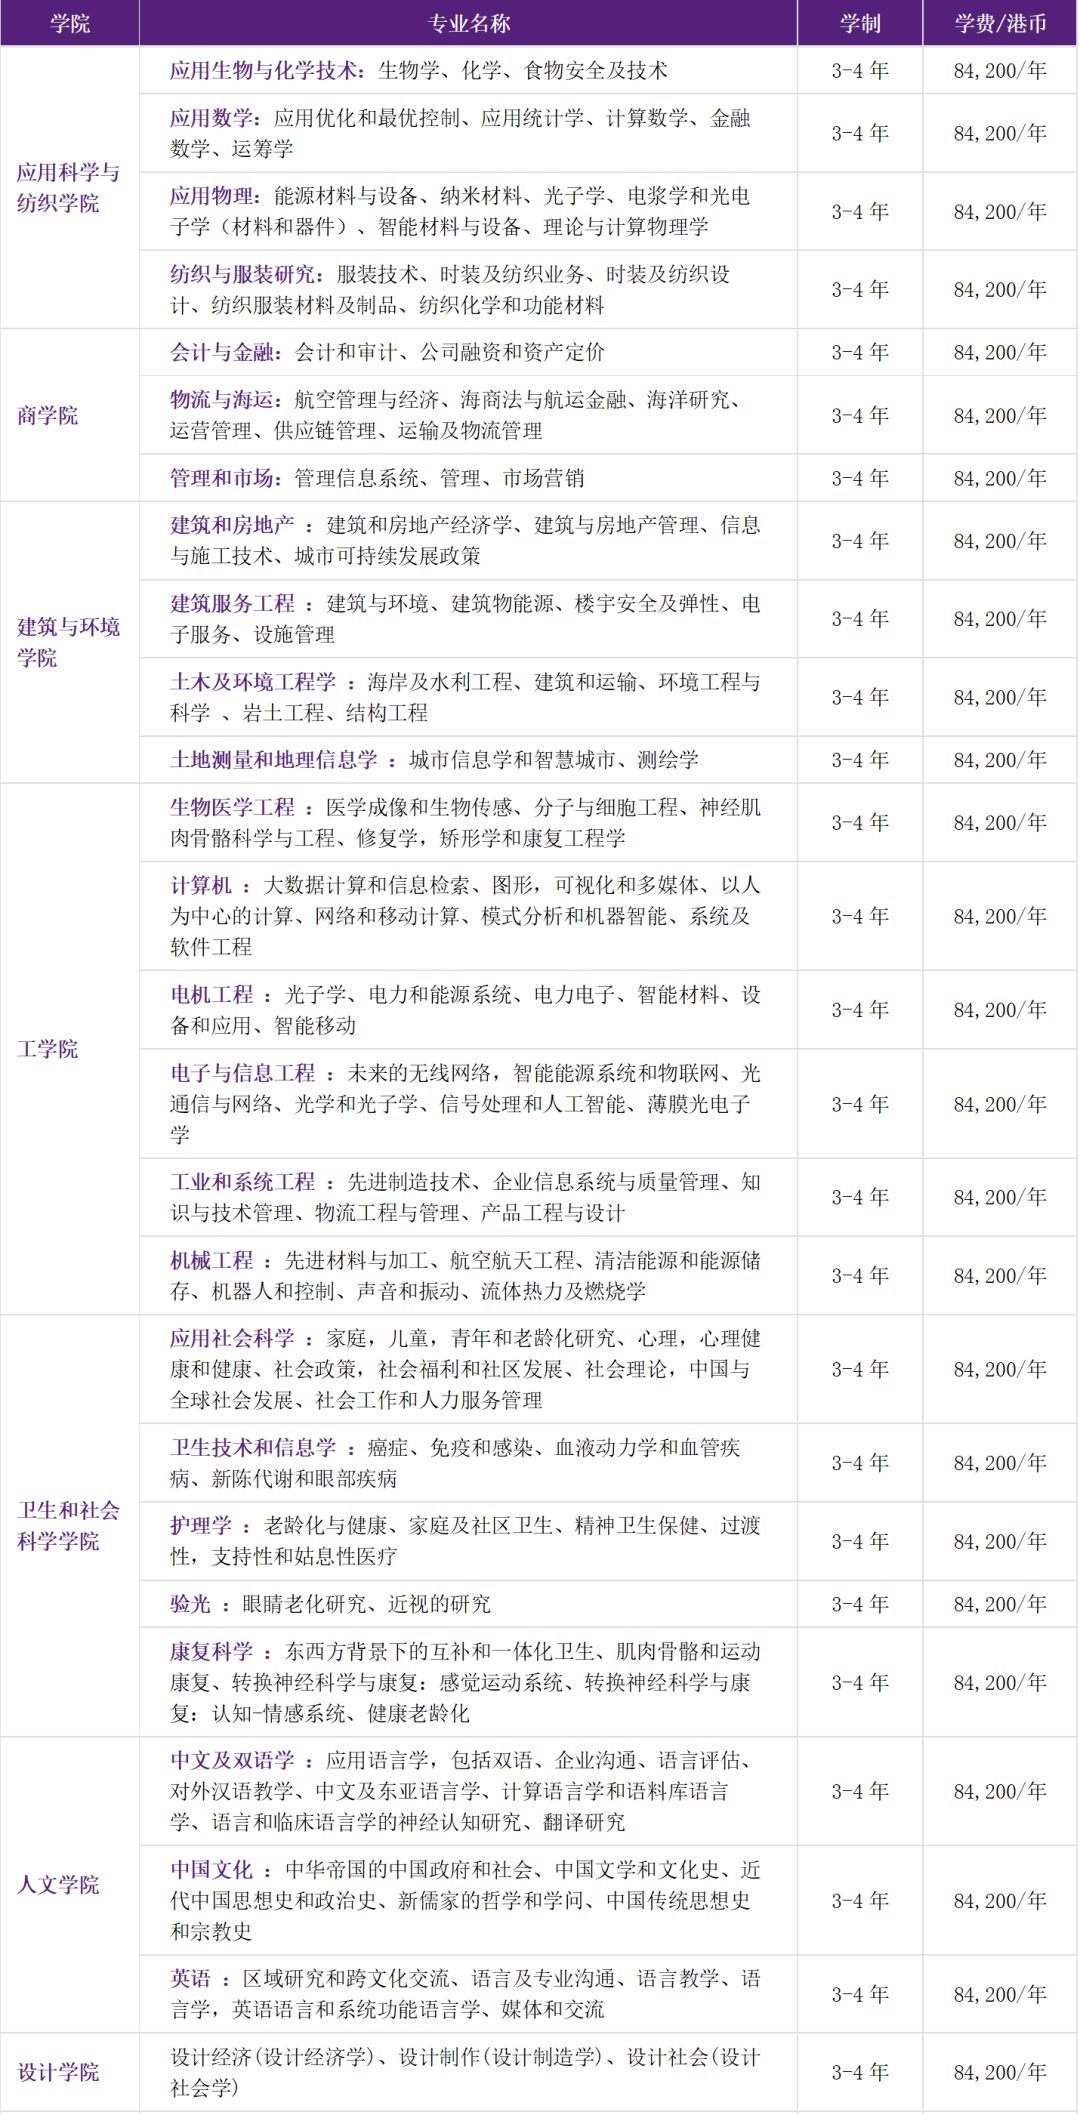Click the 卫生和社会科学学院 cell
The image size is (1080, 2114).
(x=68, y=1525)
